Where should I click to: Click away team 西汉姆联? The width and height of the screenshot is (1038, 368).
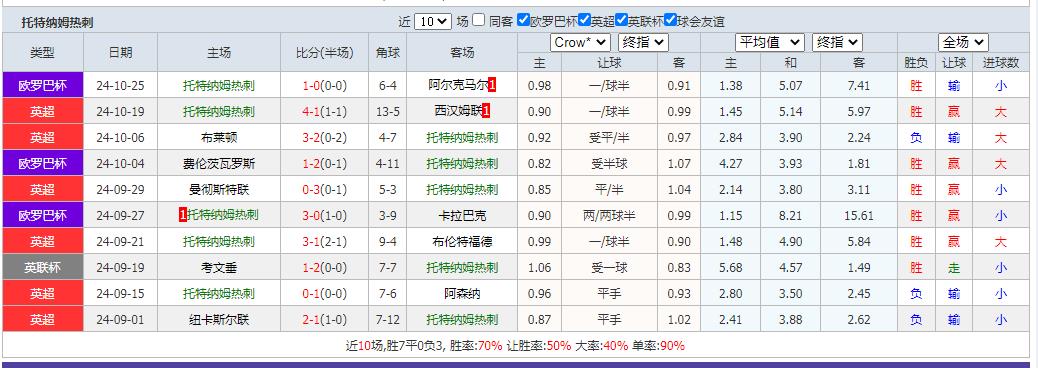tap(457, 112)
